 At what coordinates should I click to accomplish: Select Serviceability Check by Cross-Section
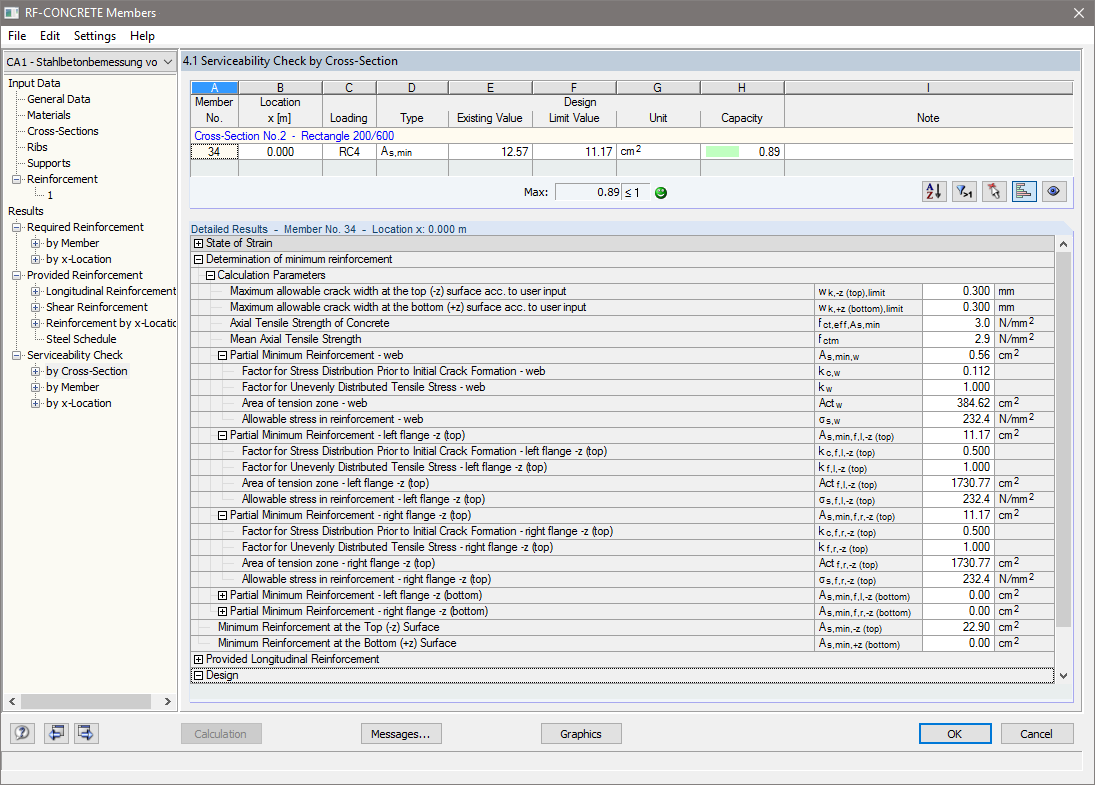tap(87, 372)
